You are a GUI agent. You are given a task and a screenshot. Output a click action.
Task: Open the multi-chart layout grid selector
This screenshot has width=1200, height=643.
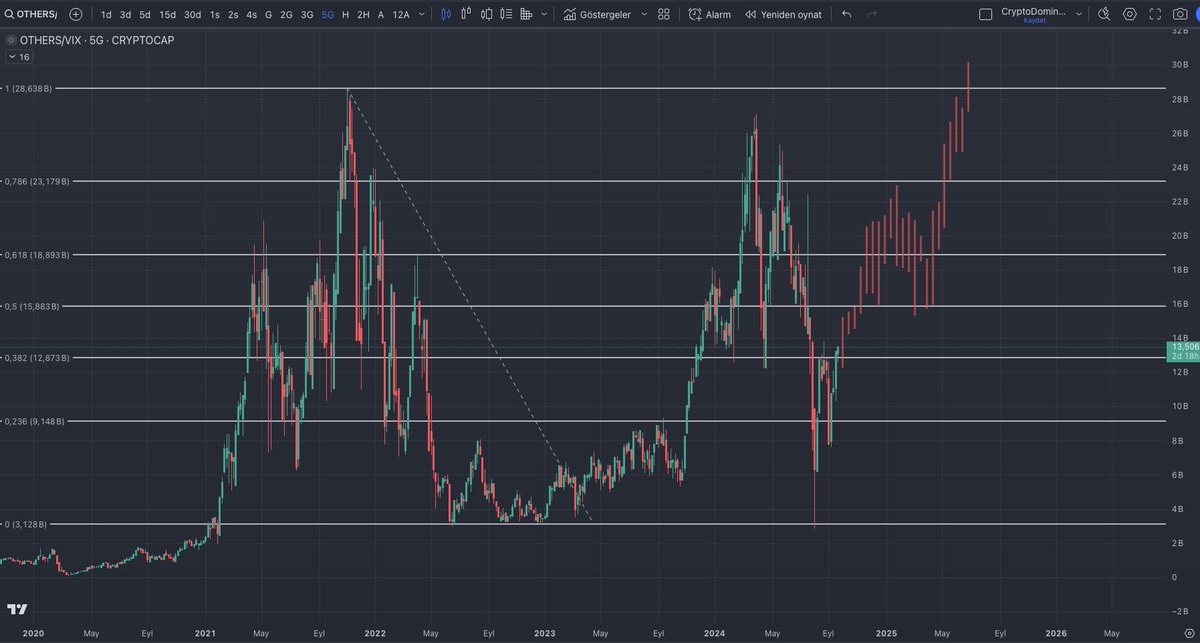point(664,14)
